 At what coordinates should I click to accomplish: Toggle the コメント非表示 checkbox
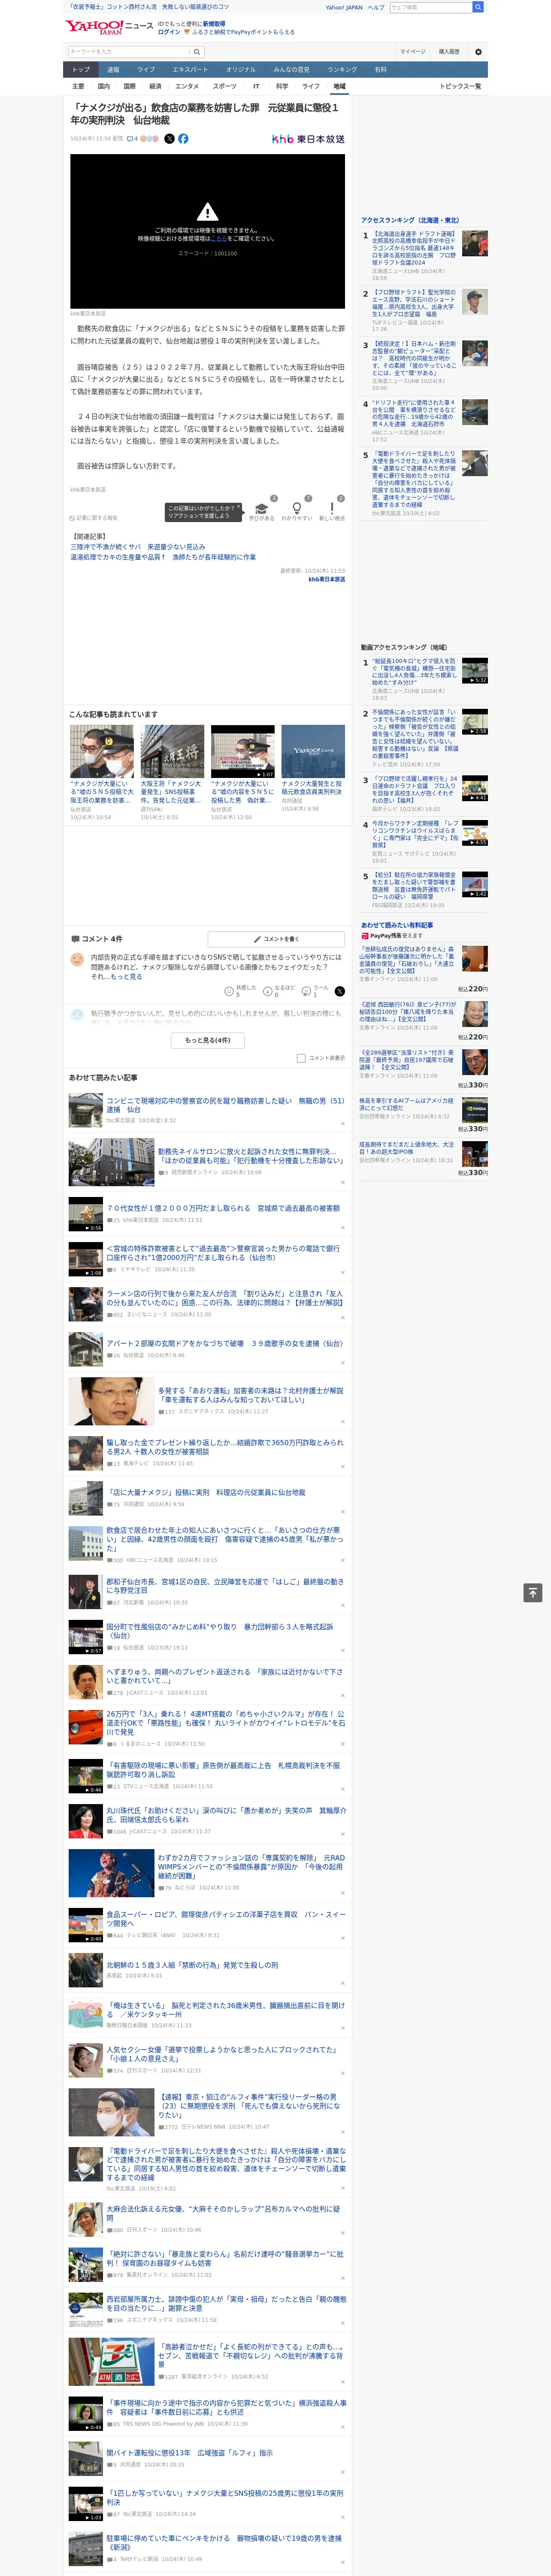[x=301, y=1057]
